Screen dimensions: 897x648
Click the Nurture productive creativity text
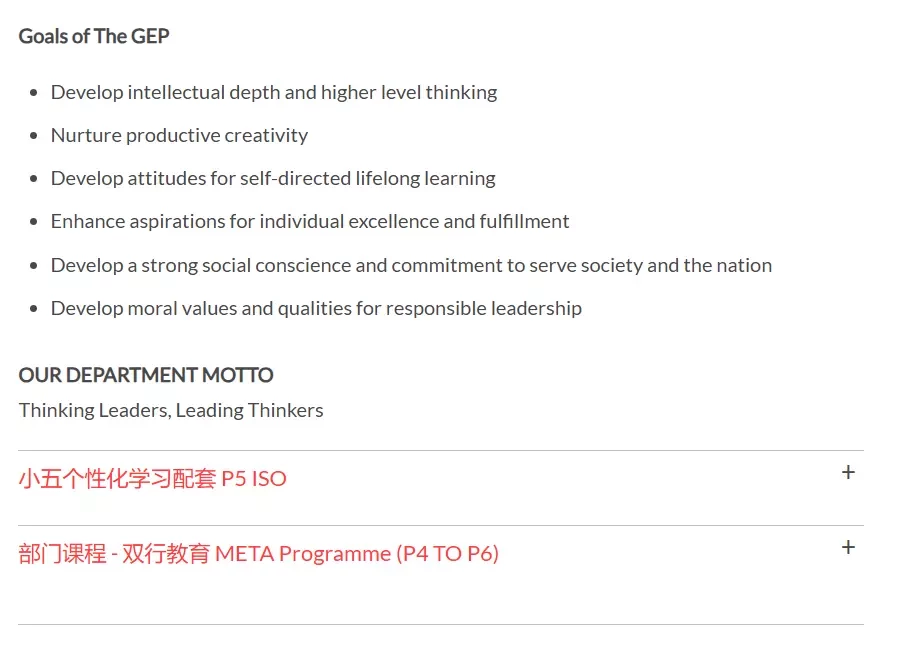[x=180, y=136]
